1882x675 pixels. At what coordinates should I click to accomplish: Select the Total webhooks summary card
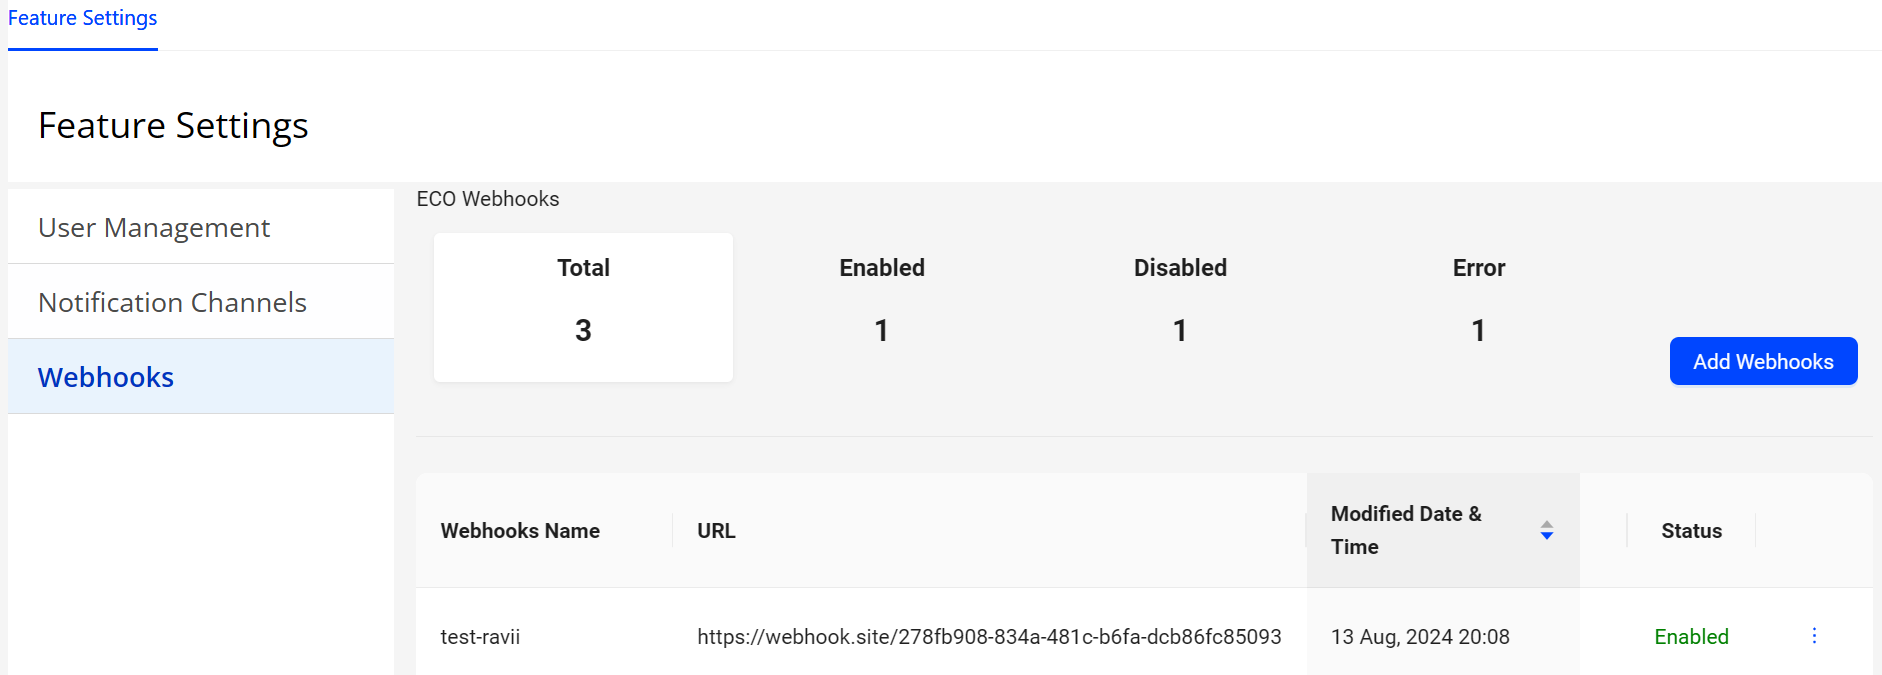click(x=583, y=307)
